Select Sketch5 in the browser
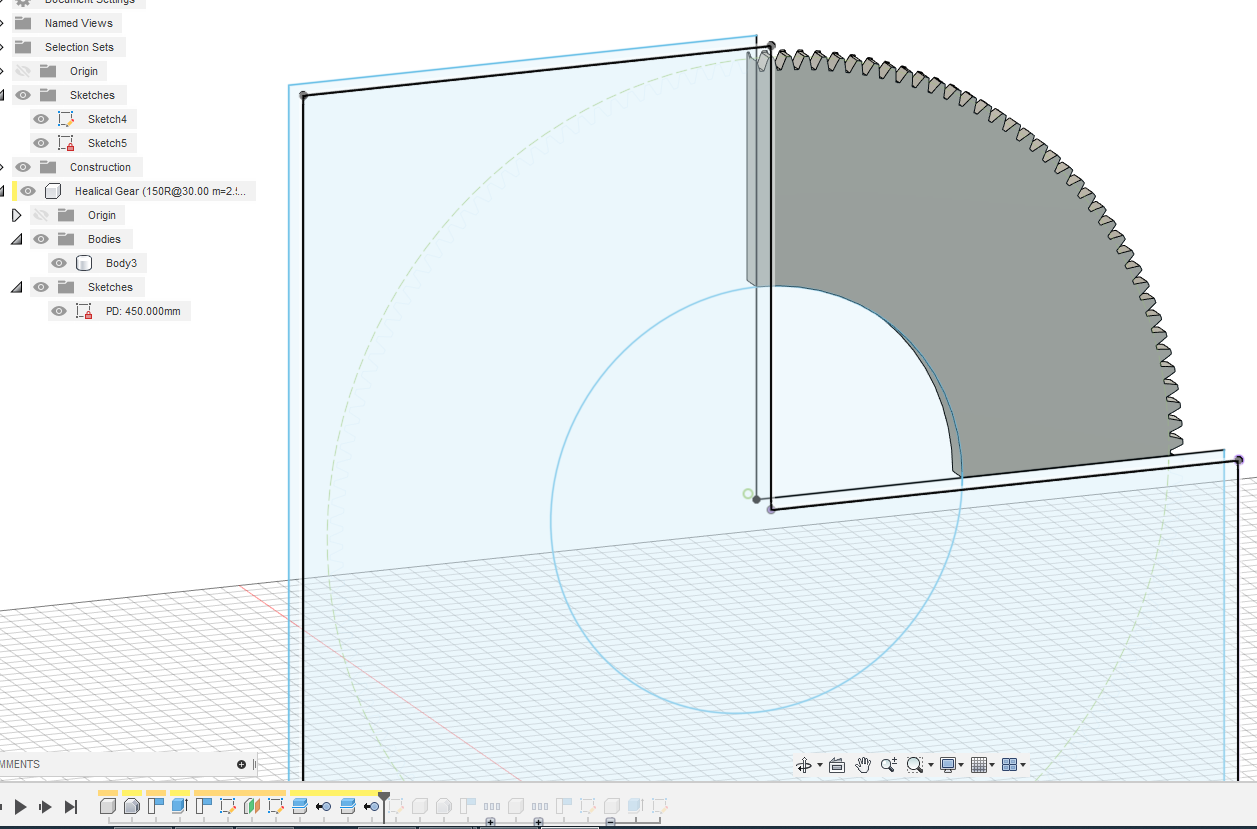The height and width of the screenshot is (829, 1257). (x=107, y=143)
